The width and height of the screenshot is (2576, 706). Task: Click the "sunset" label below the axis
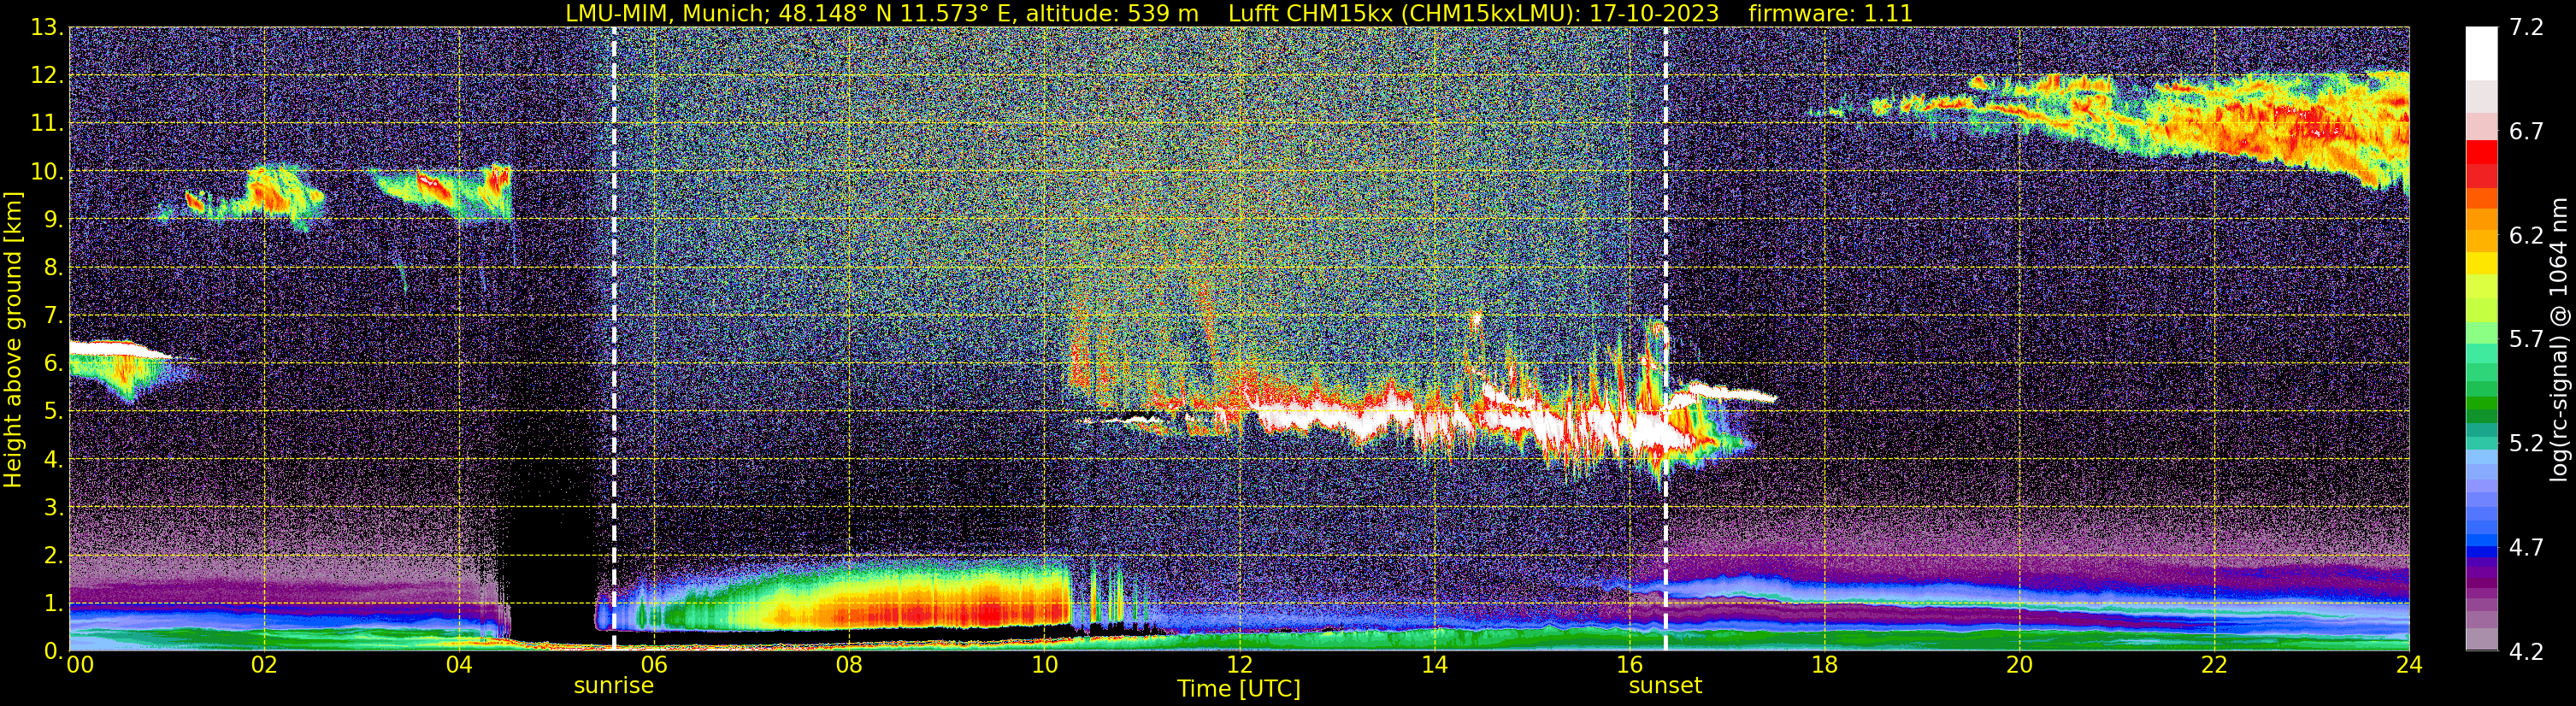[x=1665, y=686]
